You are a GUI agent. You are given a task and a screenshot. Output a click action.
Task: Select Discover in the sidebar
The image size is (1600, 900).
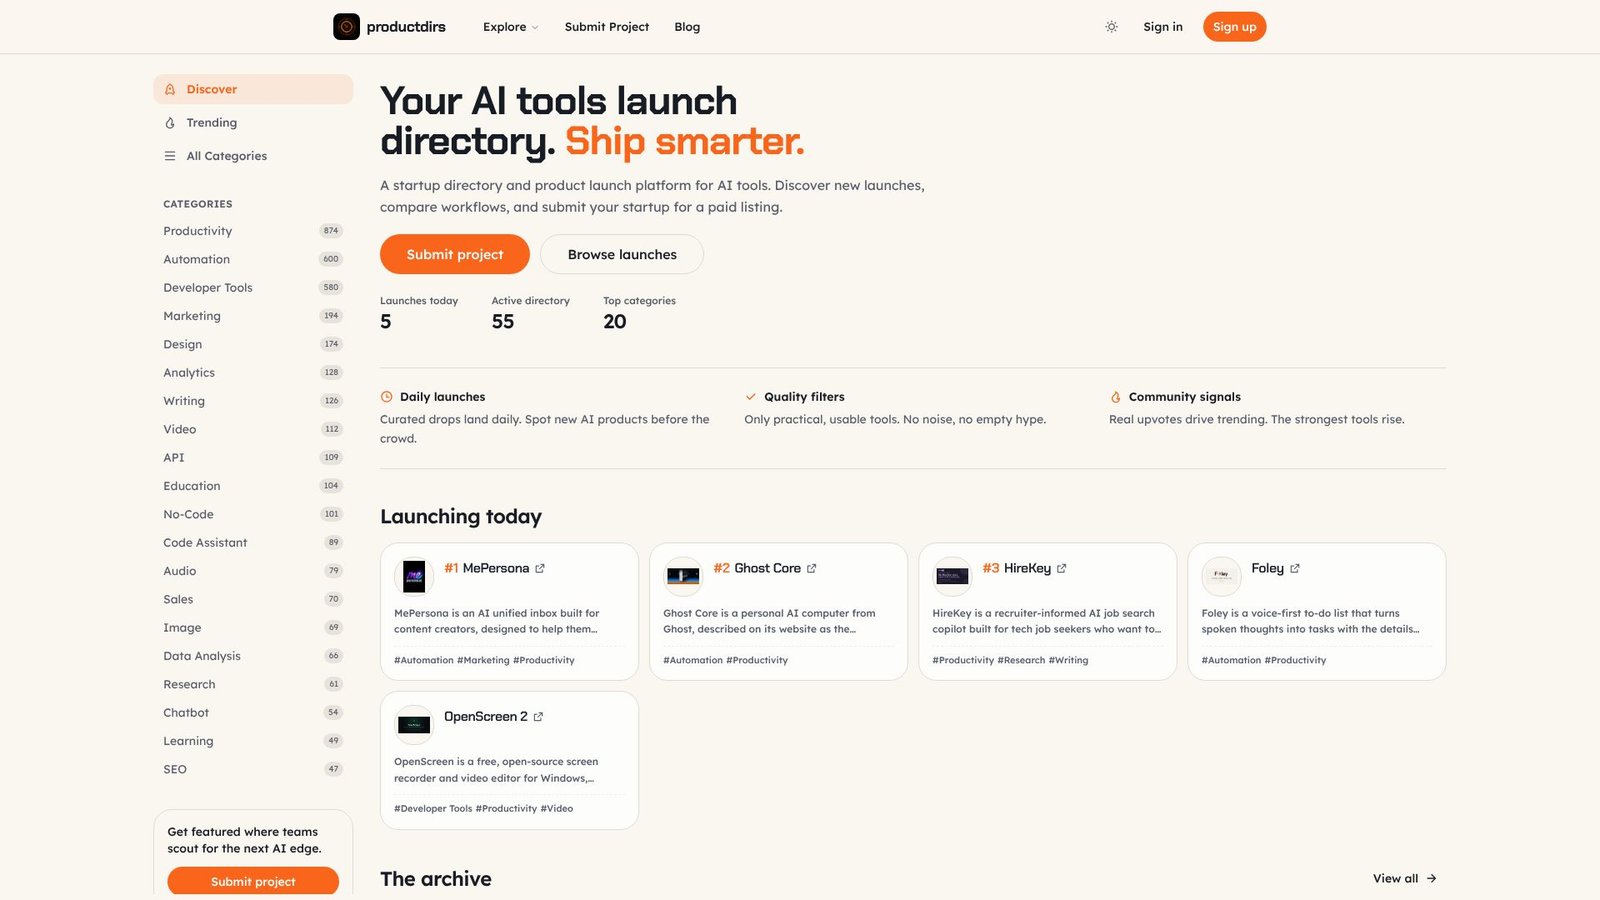253,89
